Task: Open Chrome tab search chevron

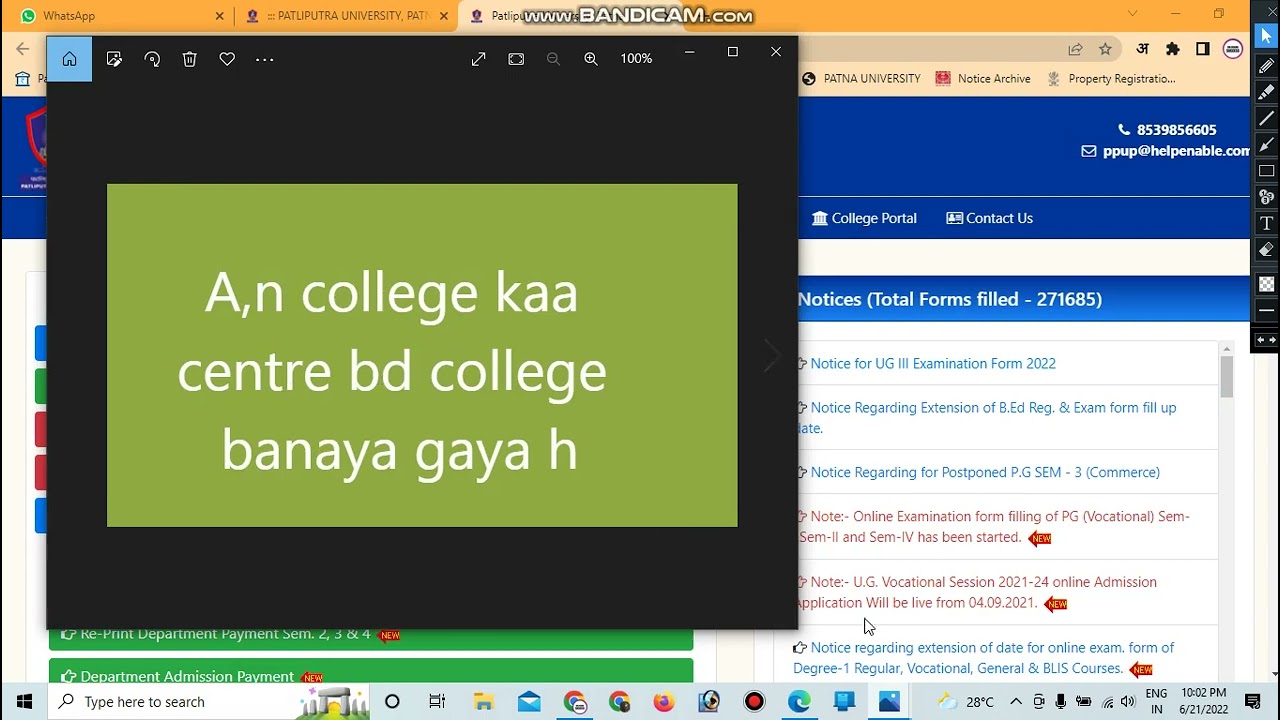Action: point(1132,14)
